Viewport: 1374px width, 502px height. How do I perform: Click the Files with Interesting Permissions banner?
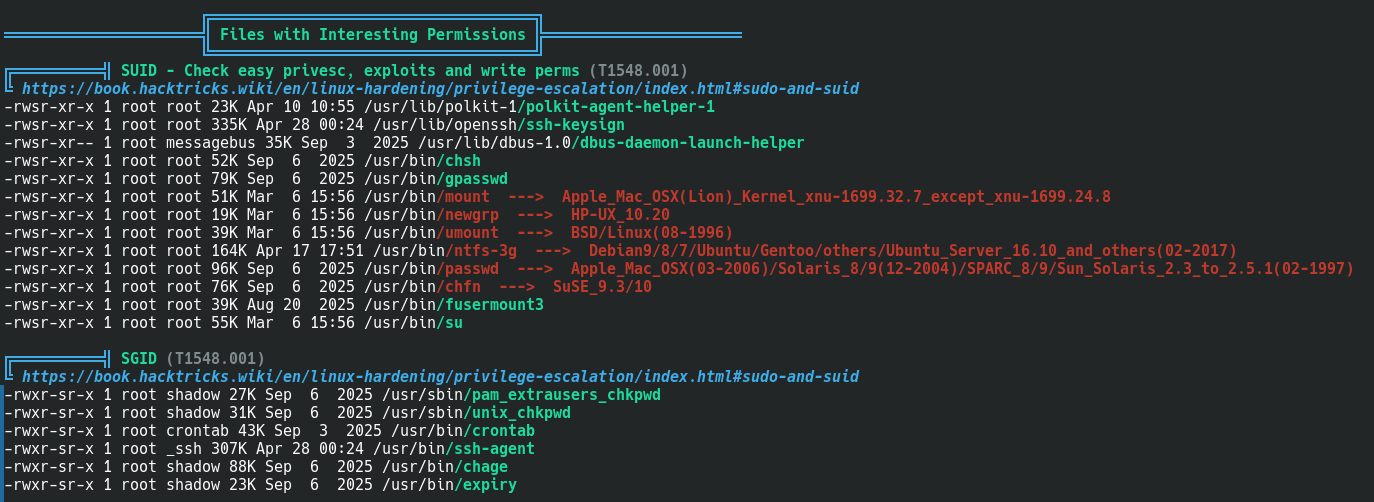coord(373,35)
